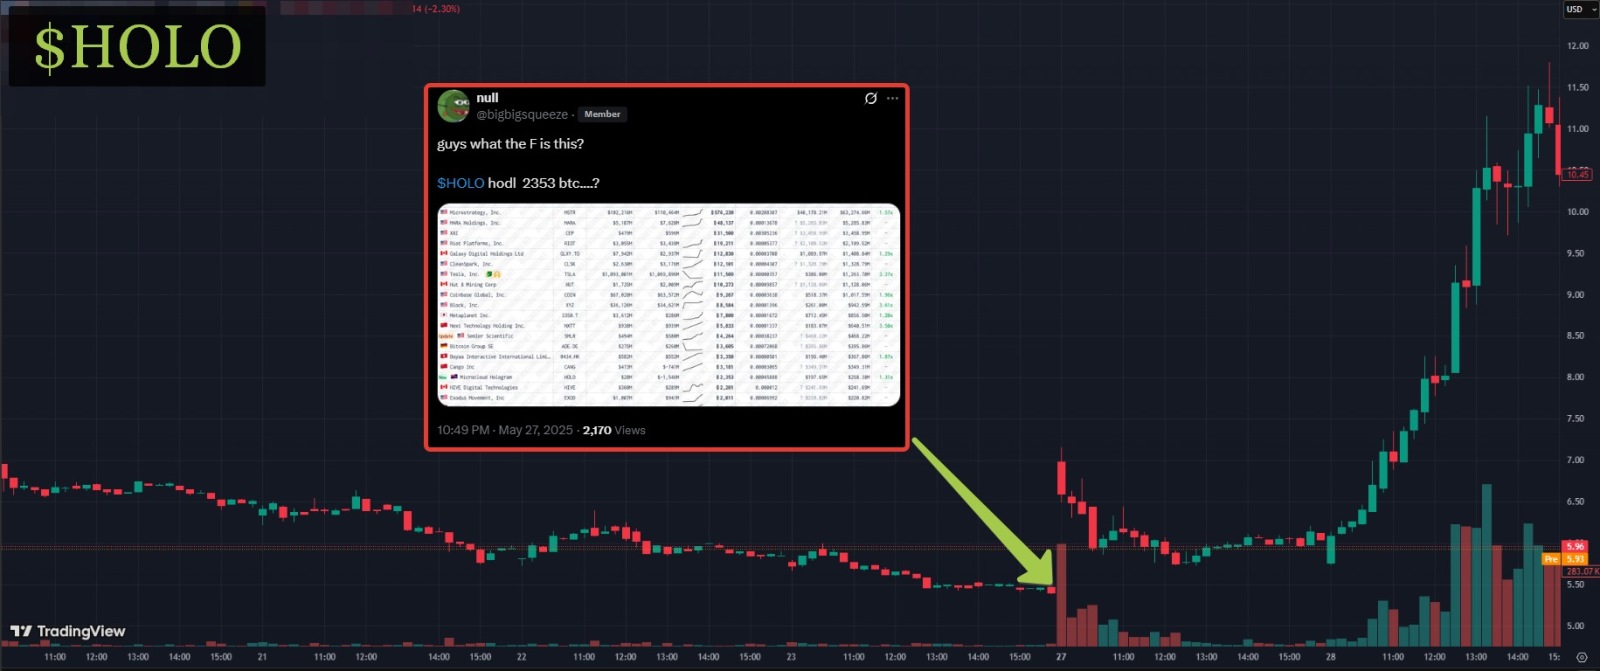
Task: Click the 12.00 price axis label
Action: pyautogui.click(x=1577, y=46)
